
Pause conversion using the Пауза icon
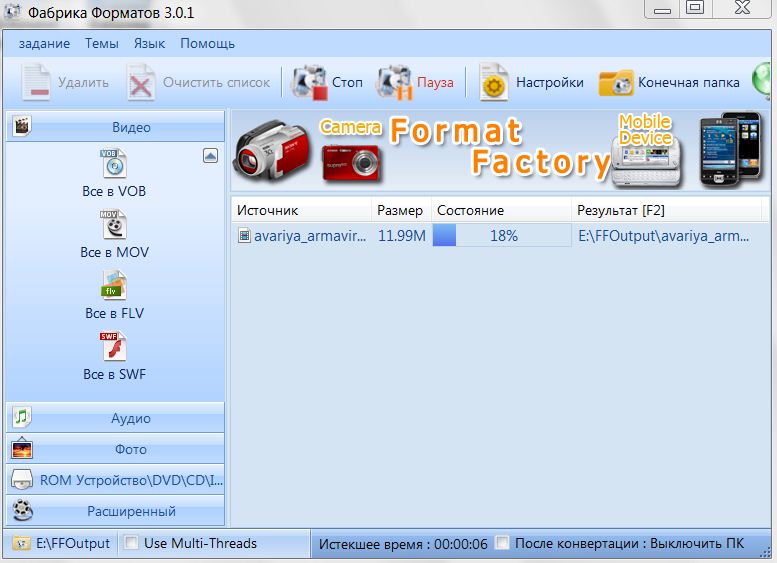[x=394, y=82]
